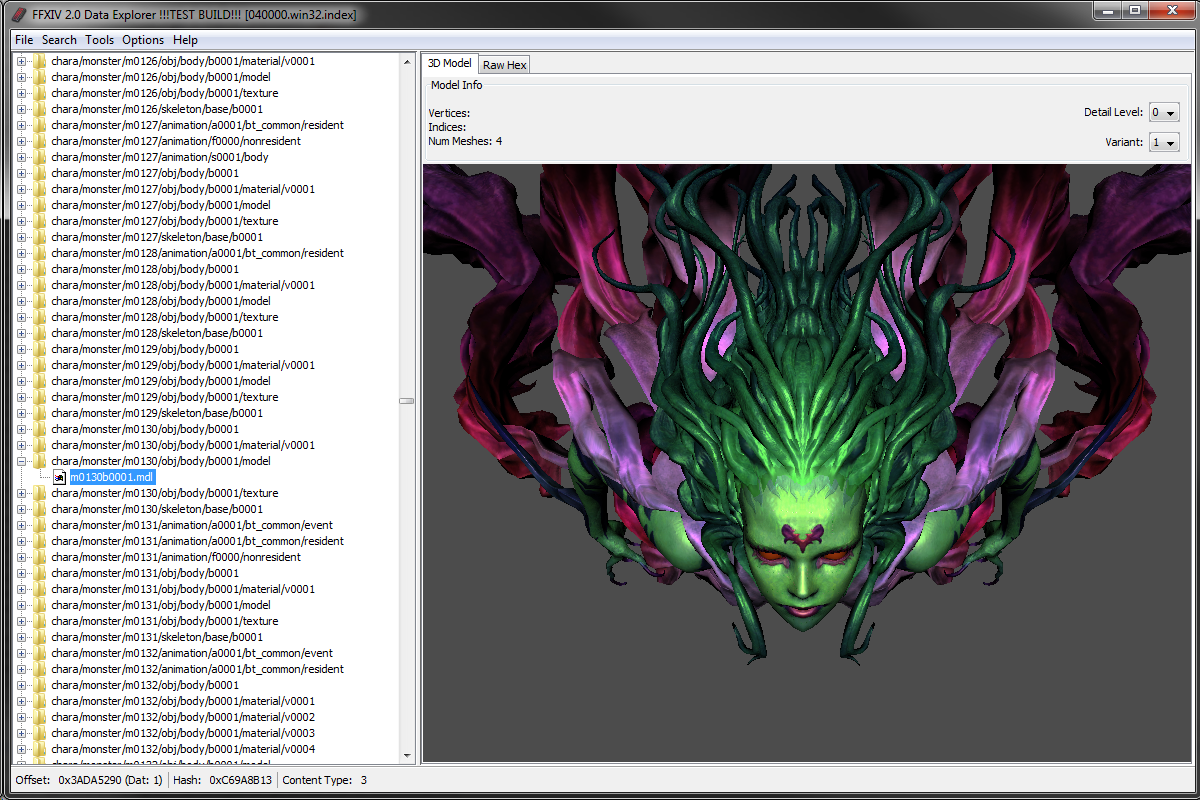Expand chara/monster/m0126/obj/body/b0001/model node
1200x800 pixels.
(22, 77)
